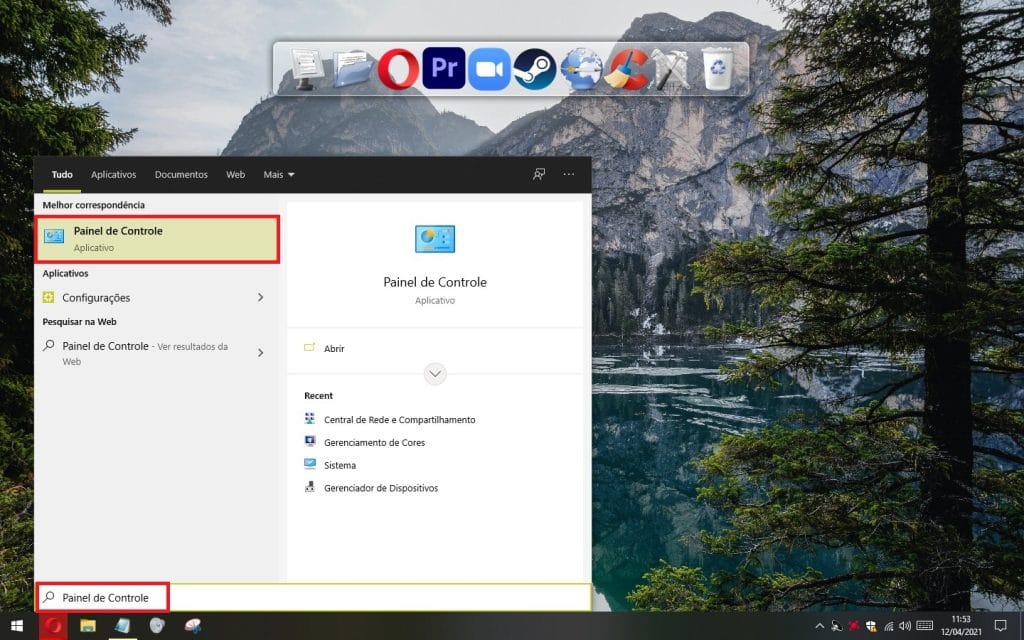
Task: Click the Windows Start button
Action: click(17, 626)
